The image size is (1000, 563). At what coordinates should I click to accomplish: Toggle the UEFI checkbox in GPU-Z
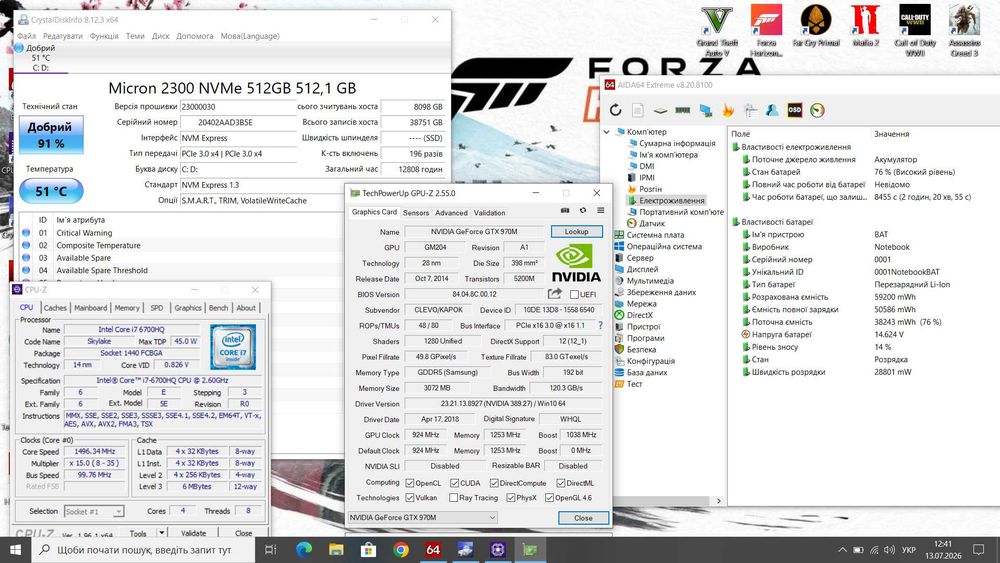575,295
